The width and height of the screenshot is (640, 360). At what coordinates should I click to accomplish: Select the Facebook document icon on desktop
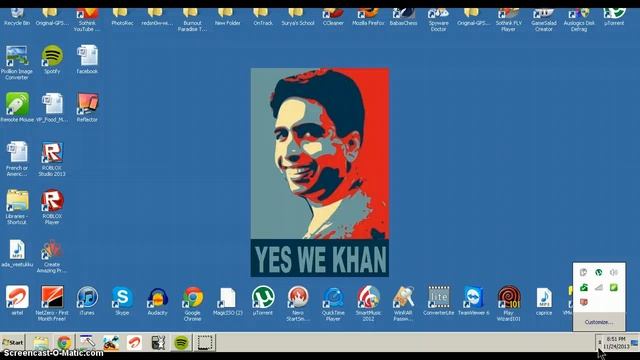point(87,60)
